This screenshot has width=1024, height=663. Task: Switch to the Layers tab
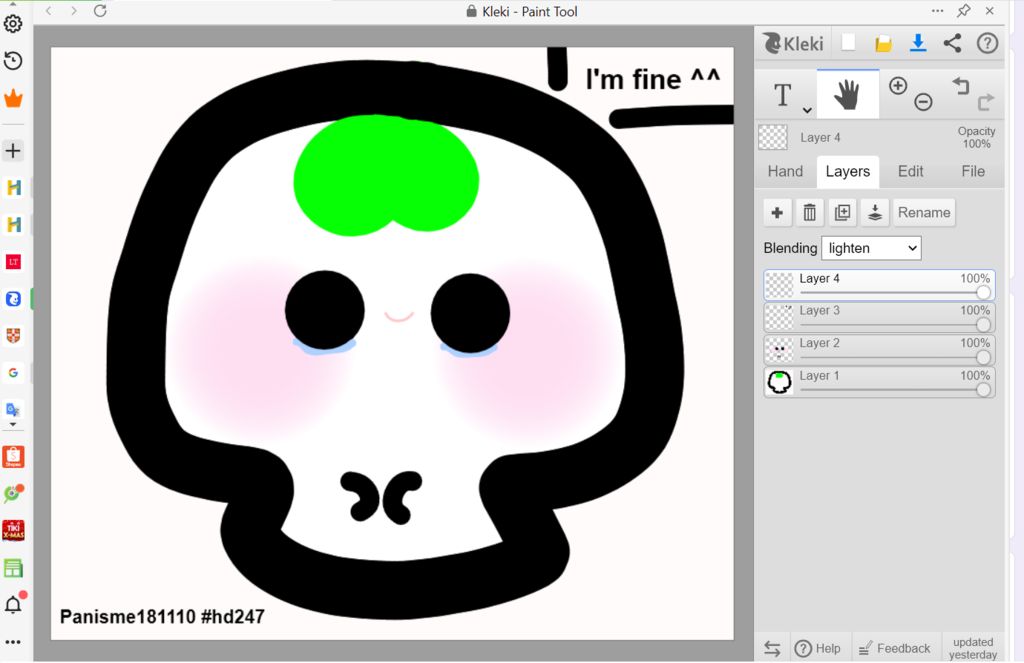848,171
